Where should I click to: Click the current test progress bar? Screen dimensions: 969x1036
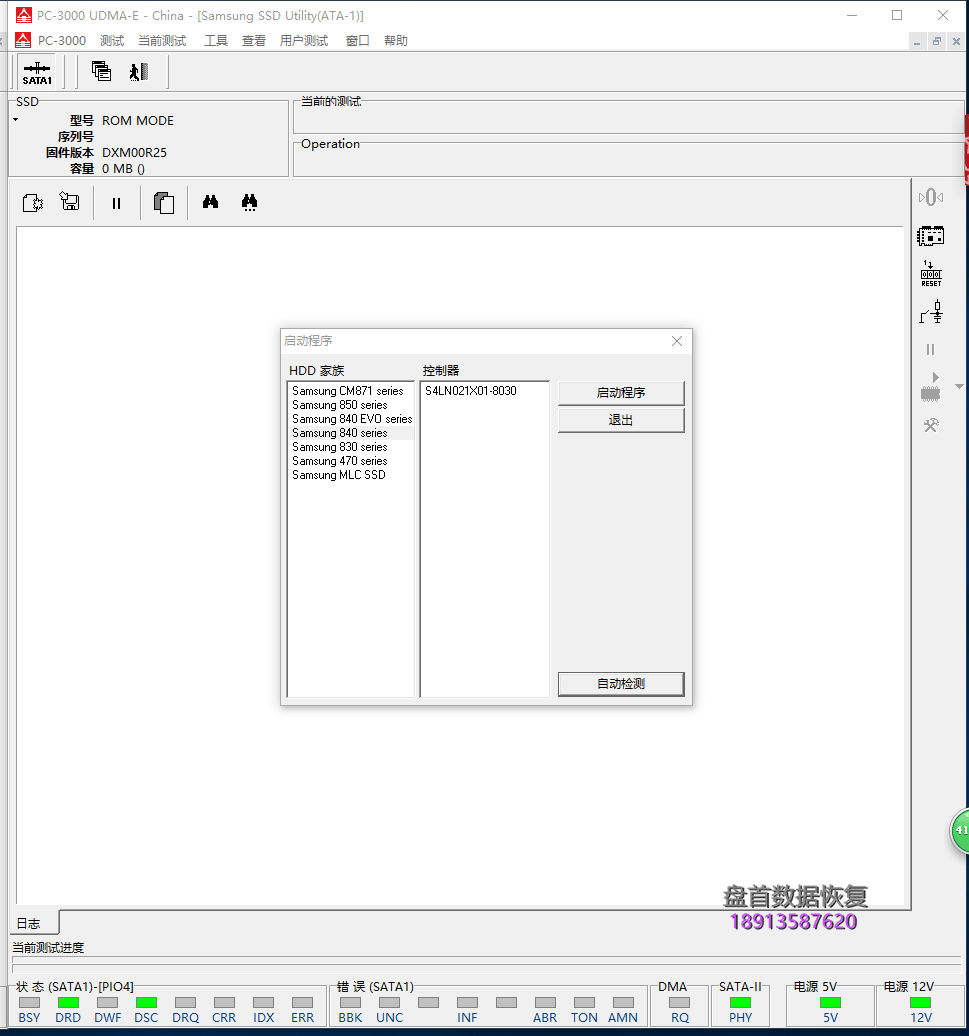(487, 964)
